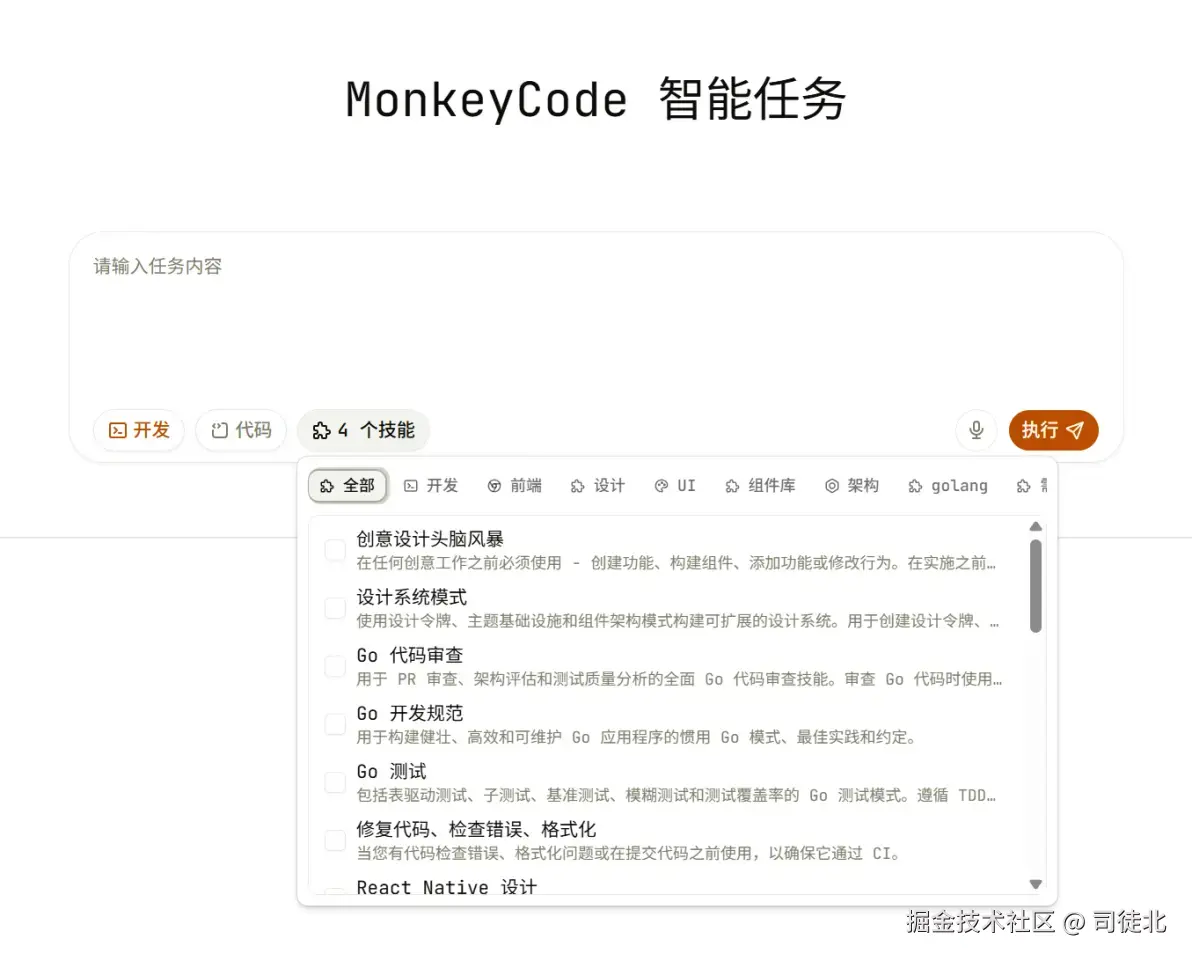Click the skill list scroll-up arrow

click(1035, 527)
